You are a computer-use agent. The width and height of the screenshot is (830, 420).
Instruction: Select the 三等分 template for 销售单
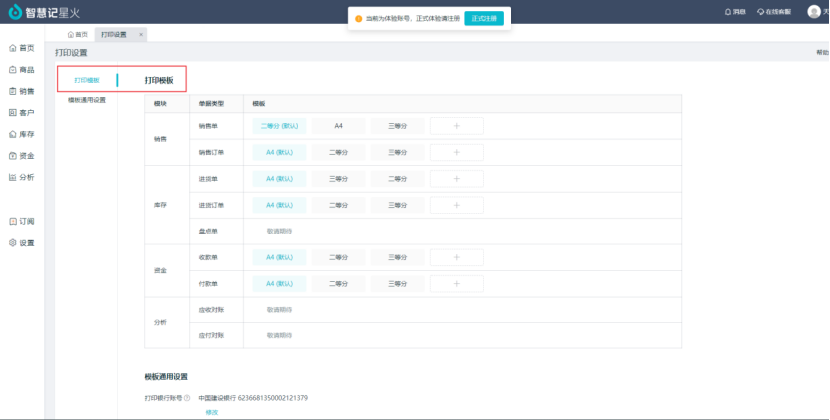(398, 126)
